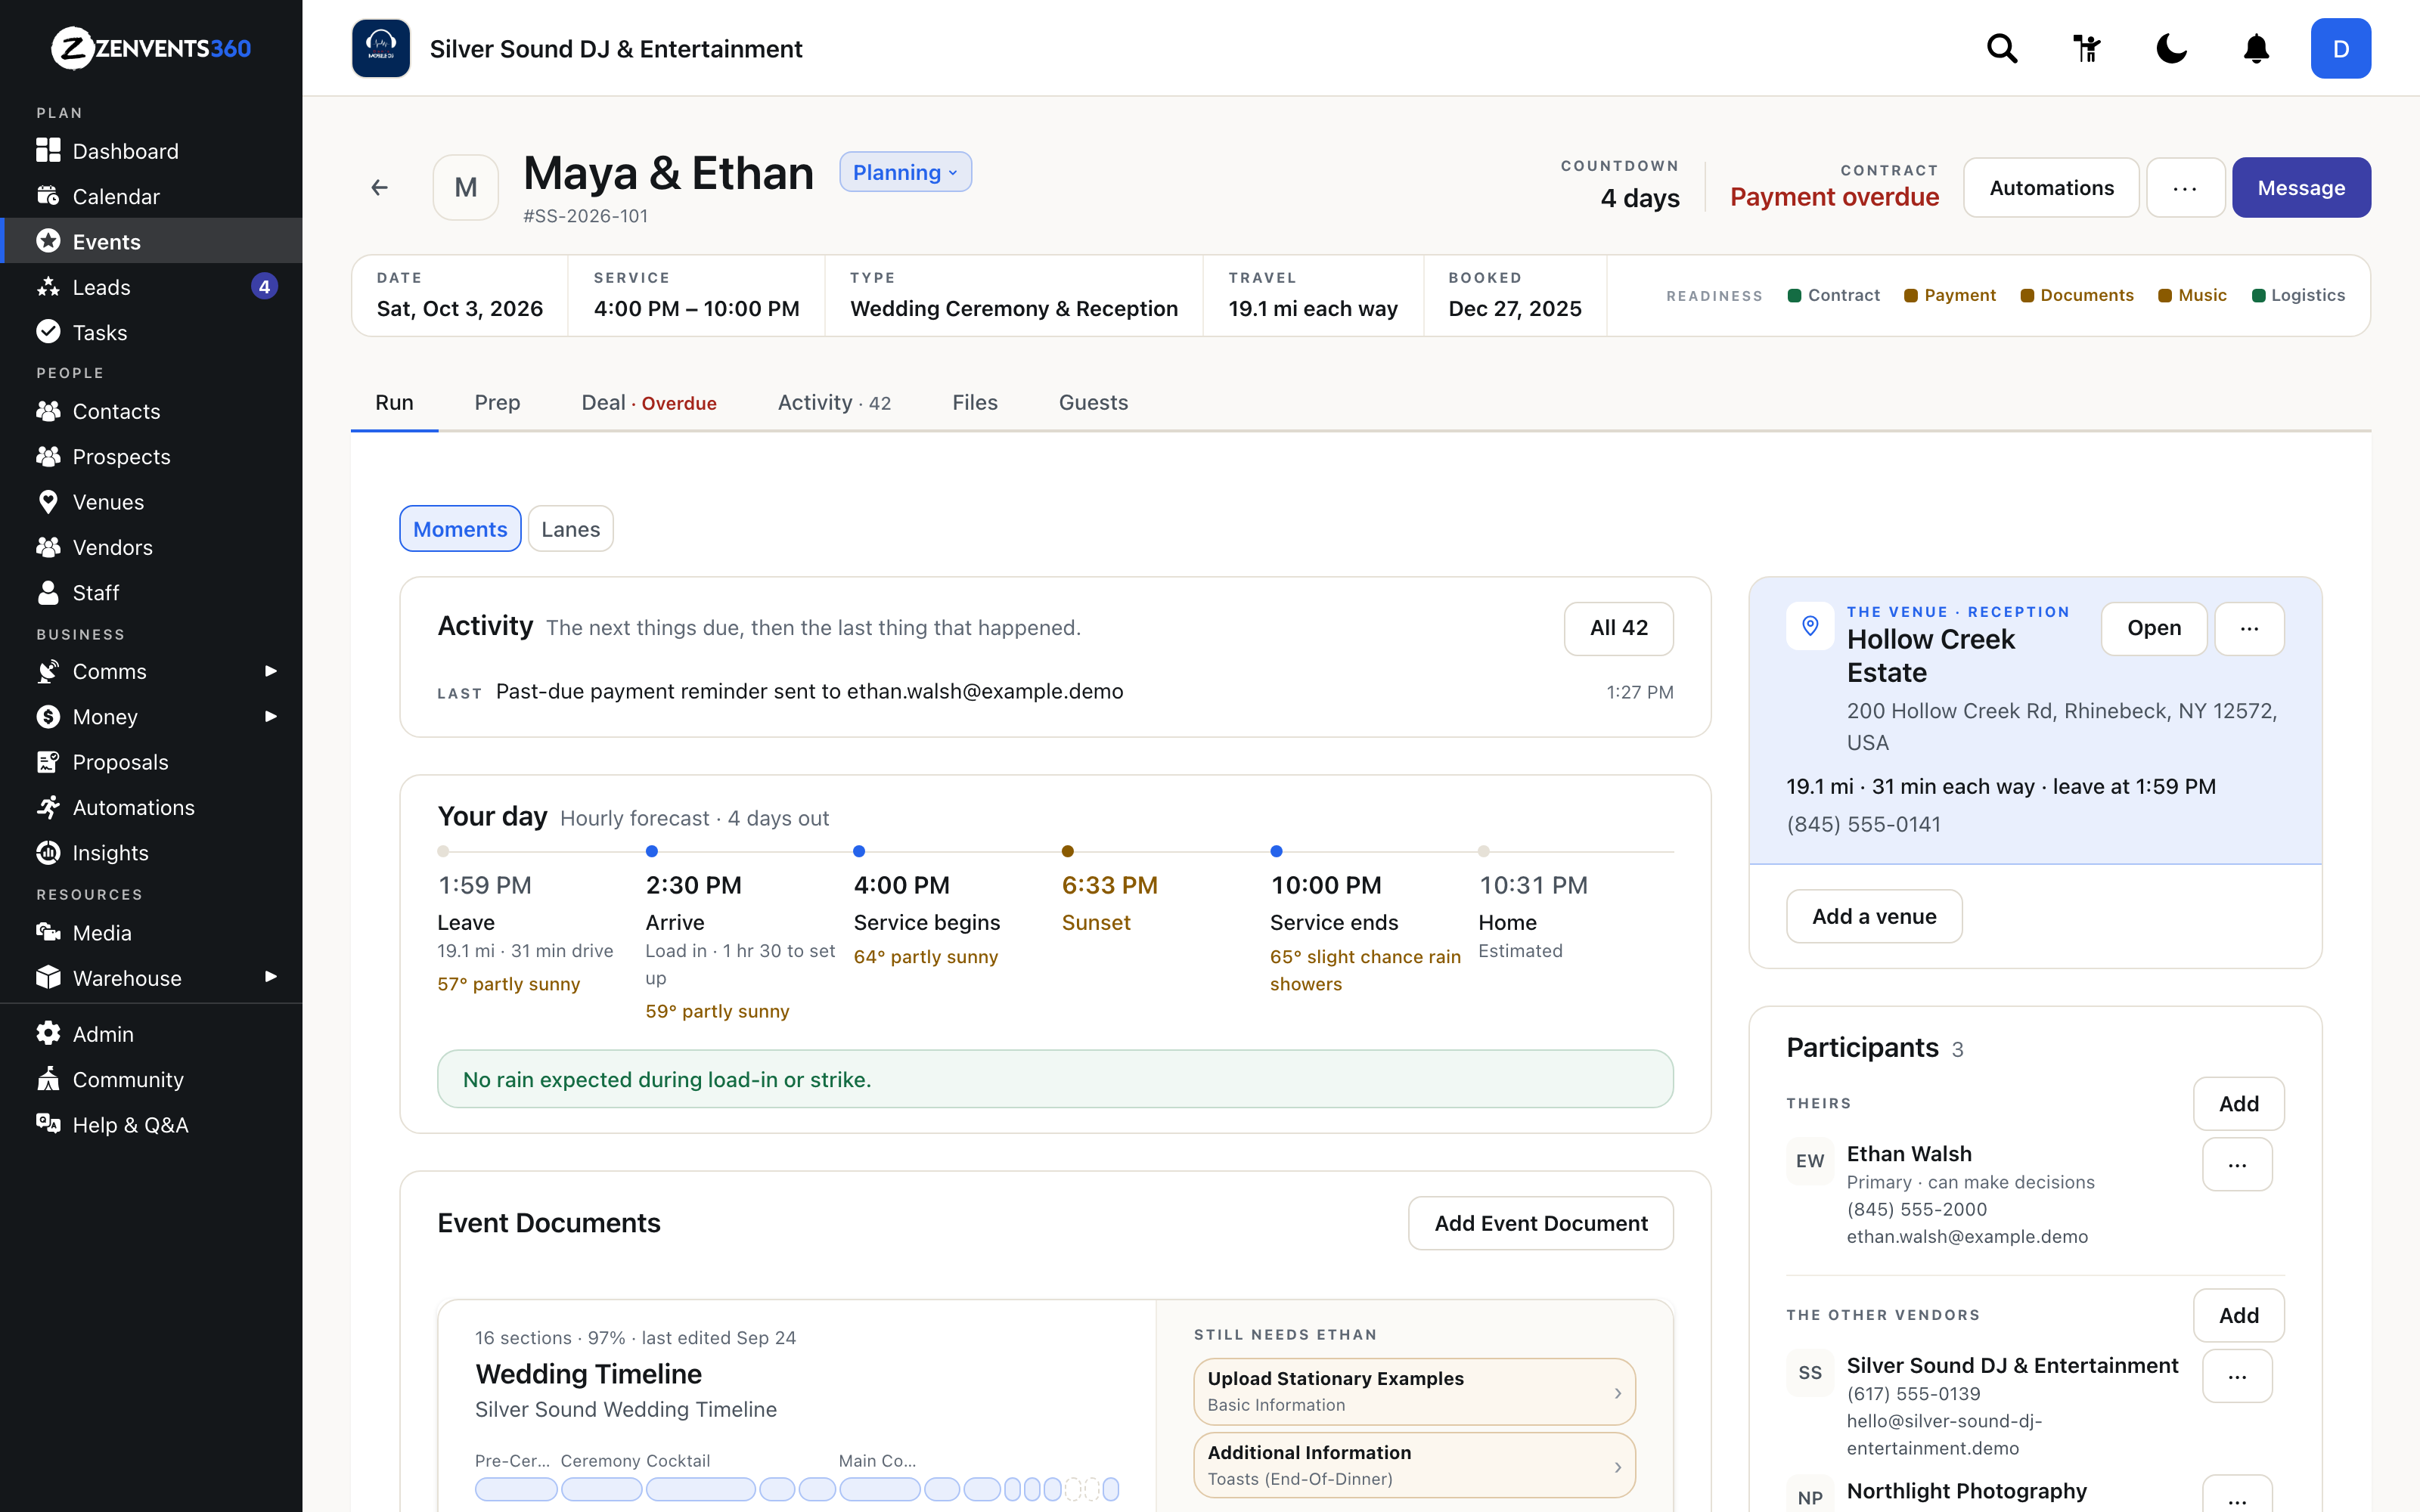Click the Payment readiness indicator
The height and width of the screenshot is (1512, 2420).
[x=1950, y=295]
